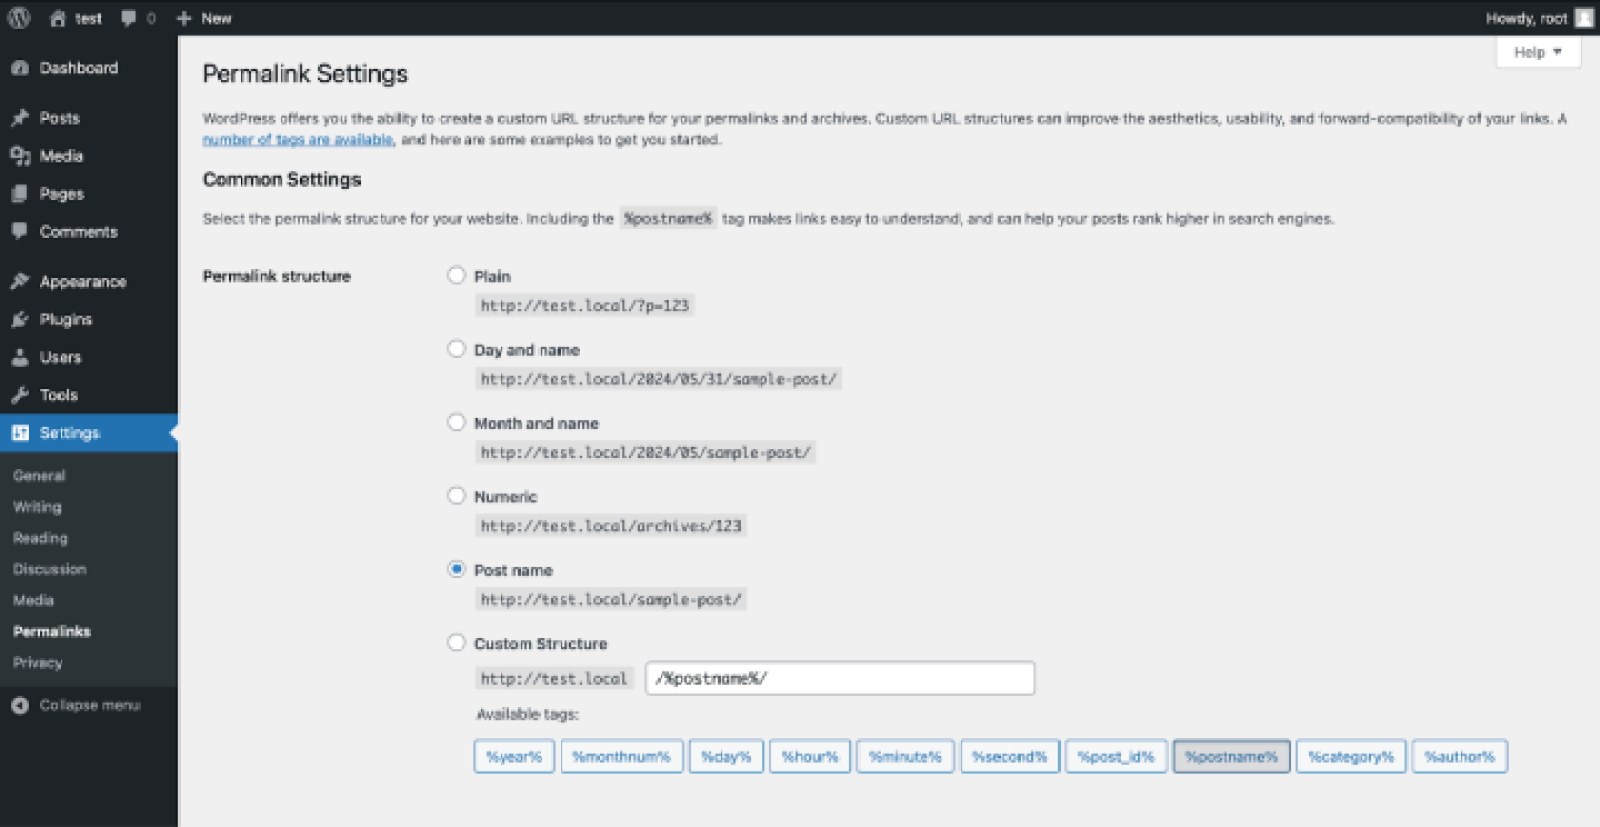The height and width of the screenshot is (827, 1600).
Task: Click the Appearance paintbrush icon
Action: point(20,281)
